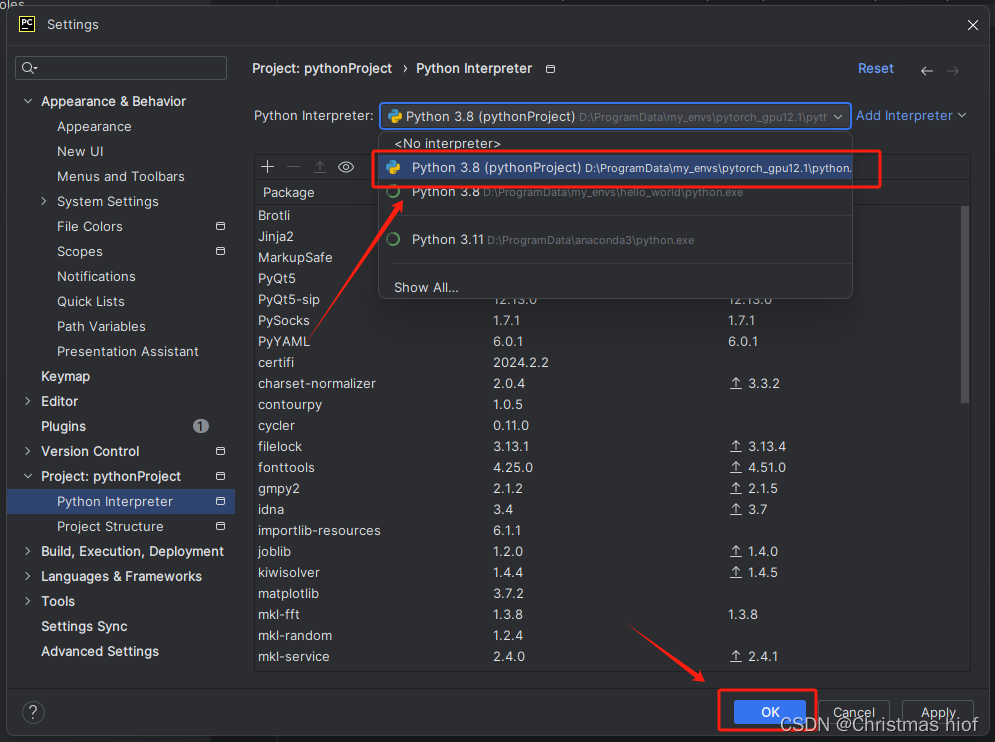Click the PyCharm logo in title bar
The image size is (995, 742).
pos(27,24)
